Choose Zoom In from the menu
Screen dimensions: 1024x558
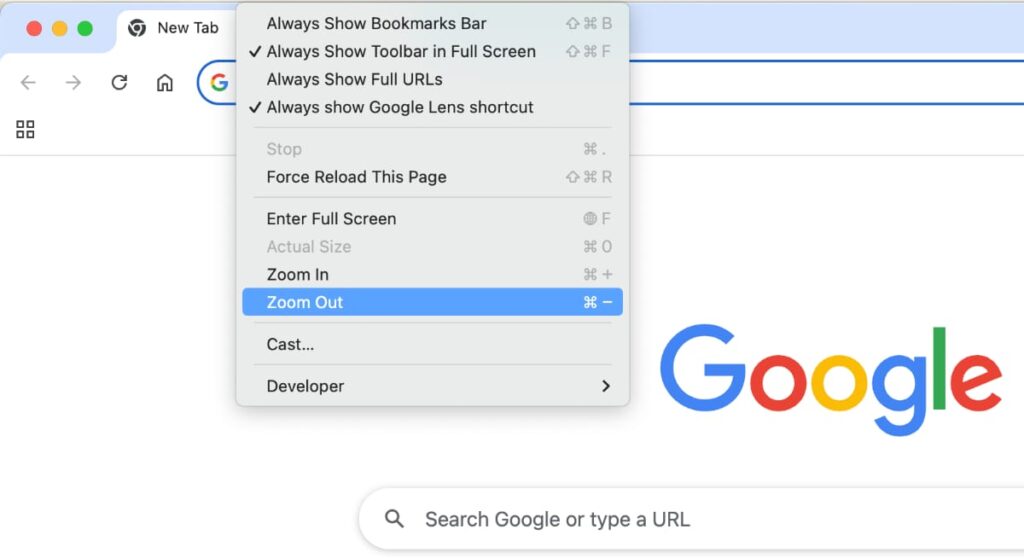[298, 274]
